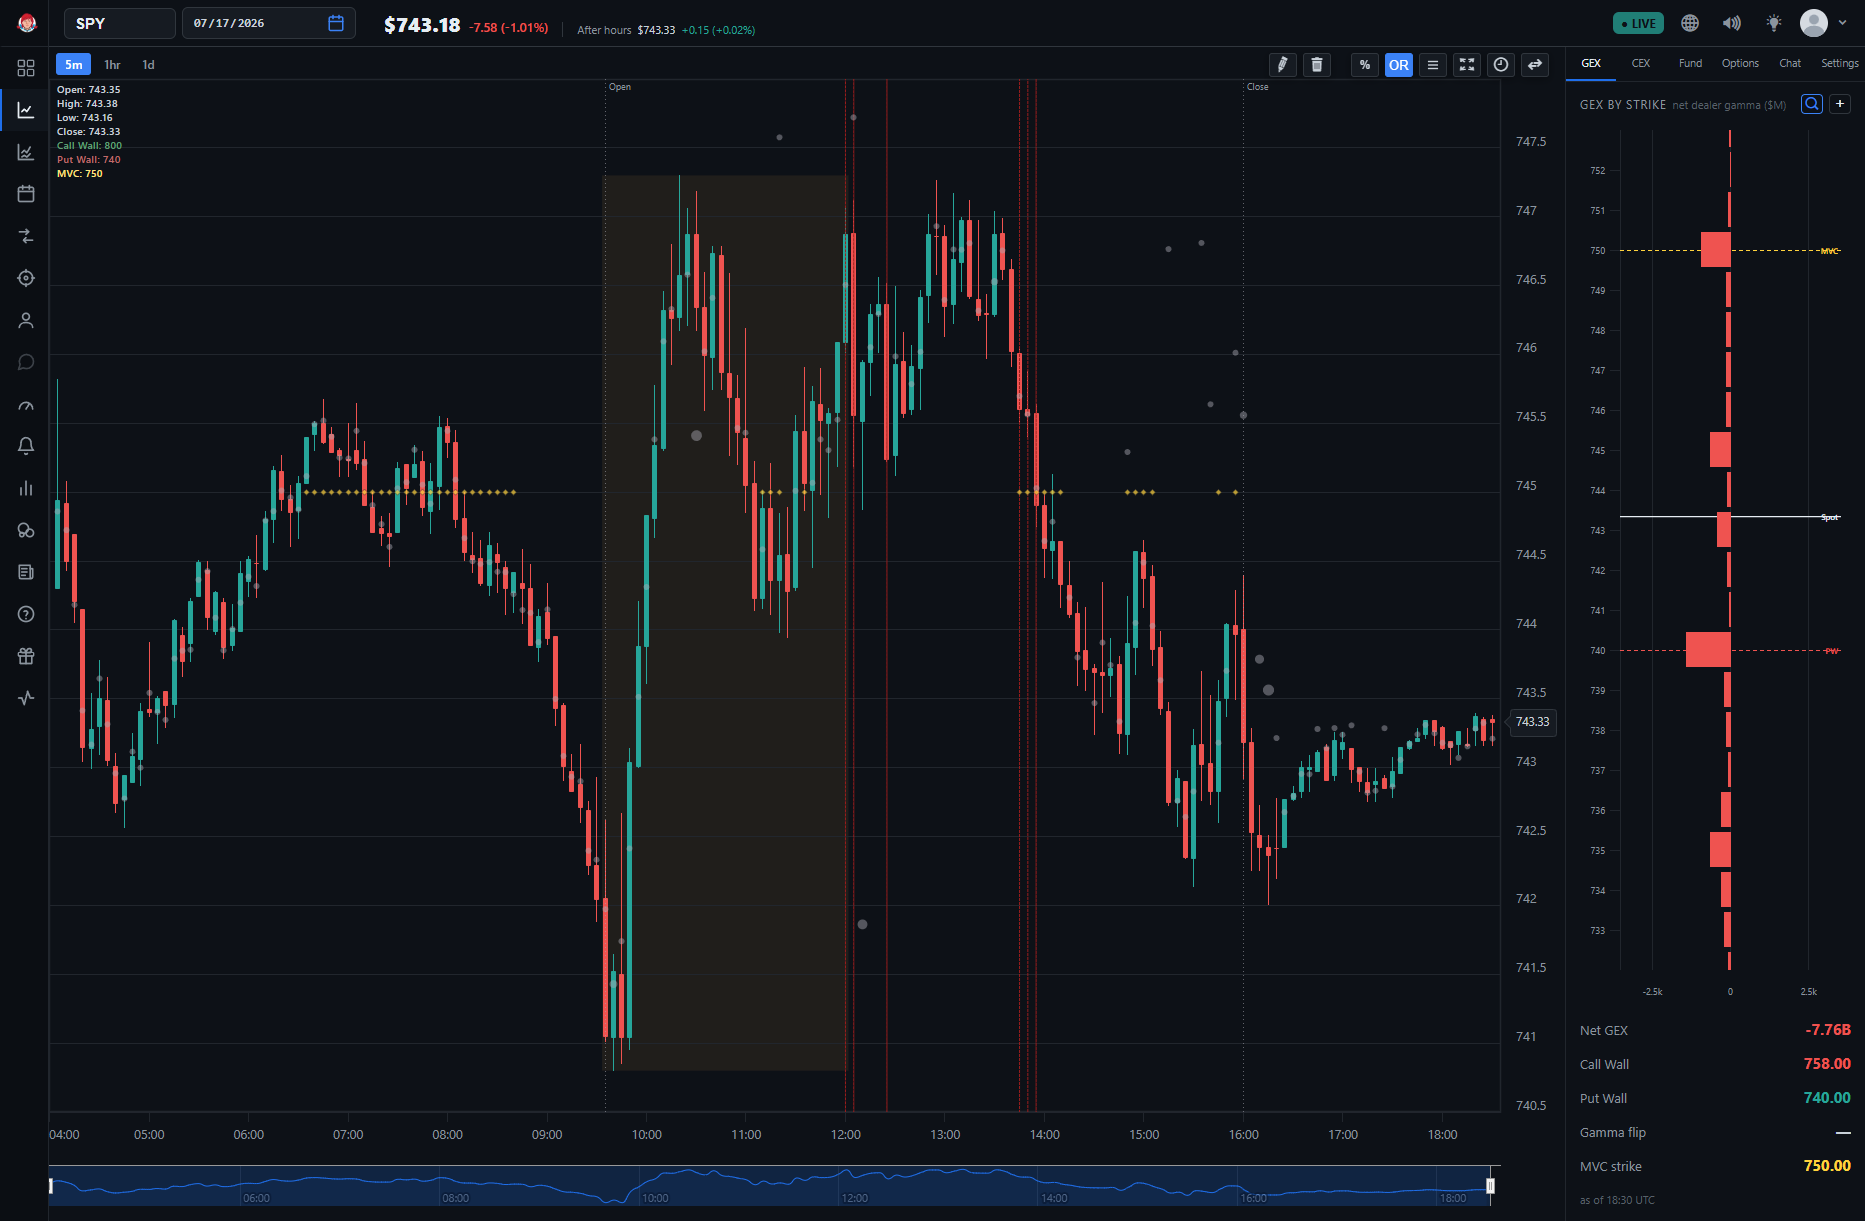Toggle the horizontal lines levels button
1865x1221 pixels.
click(x=1433, y=65)
